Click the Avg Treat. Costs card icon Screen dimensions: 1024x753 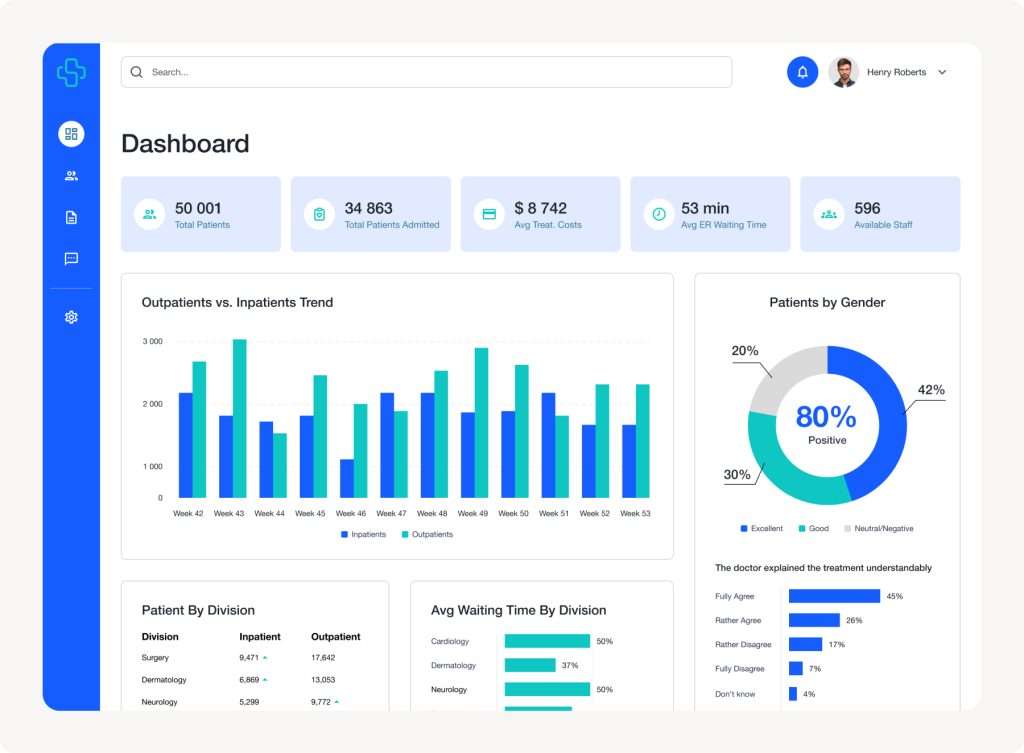(x=490, y=214)
